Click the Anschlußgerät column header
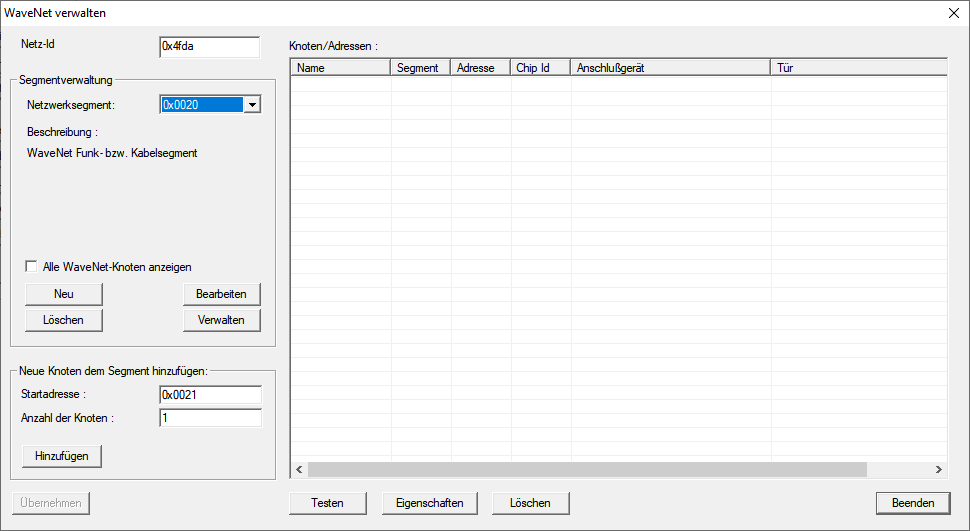 tap(670, 68)
